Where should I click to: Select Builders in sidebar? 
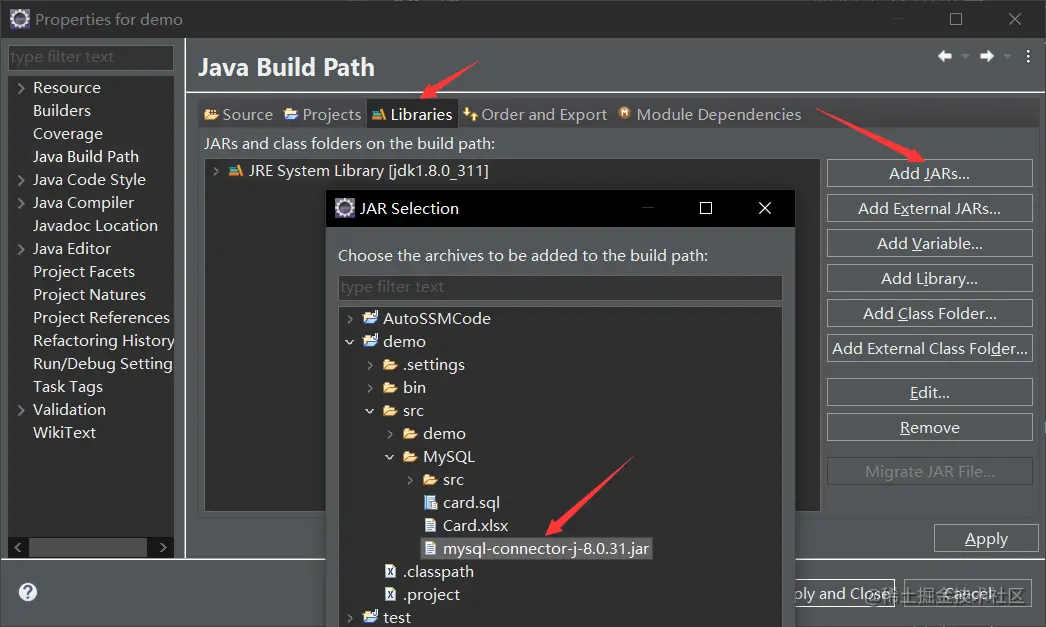(62, 111)
